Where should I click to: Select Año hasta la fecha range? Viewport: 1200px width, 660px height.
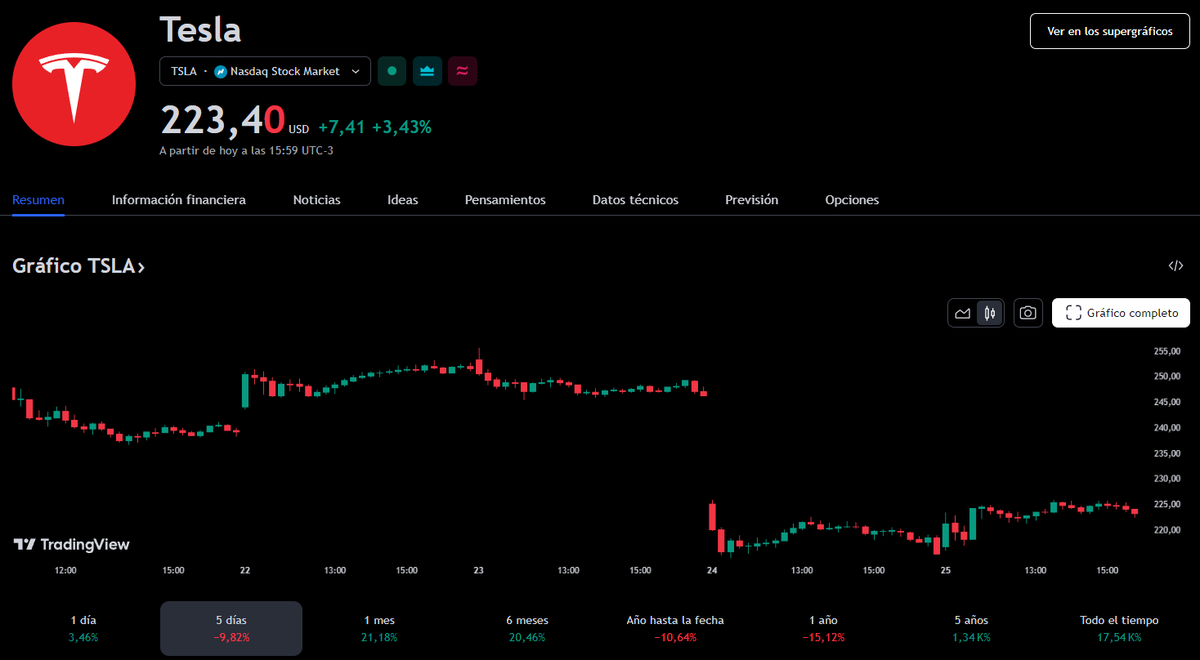pyautogui.click(x=675, y=628)
